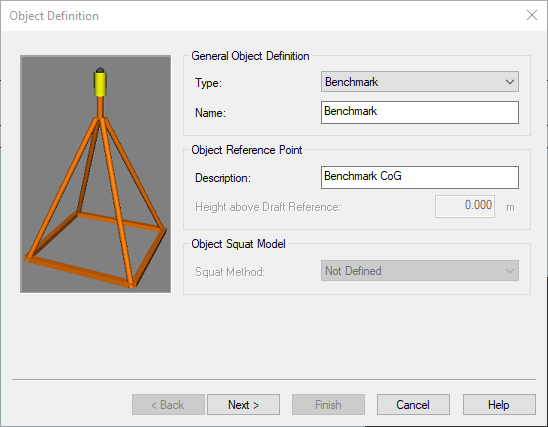Image resolution: width=548 pixels, height=427 pixels.
Task: Click the "Height above Draft Reference:" label
Action: 268,207
